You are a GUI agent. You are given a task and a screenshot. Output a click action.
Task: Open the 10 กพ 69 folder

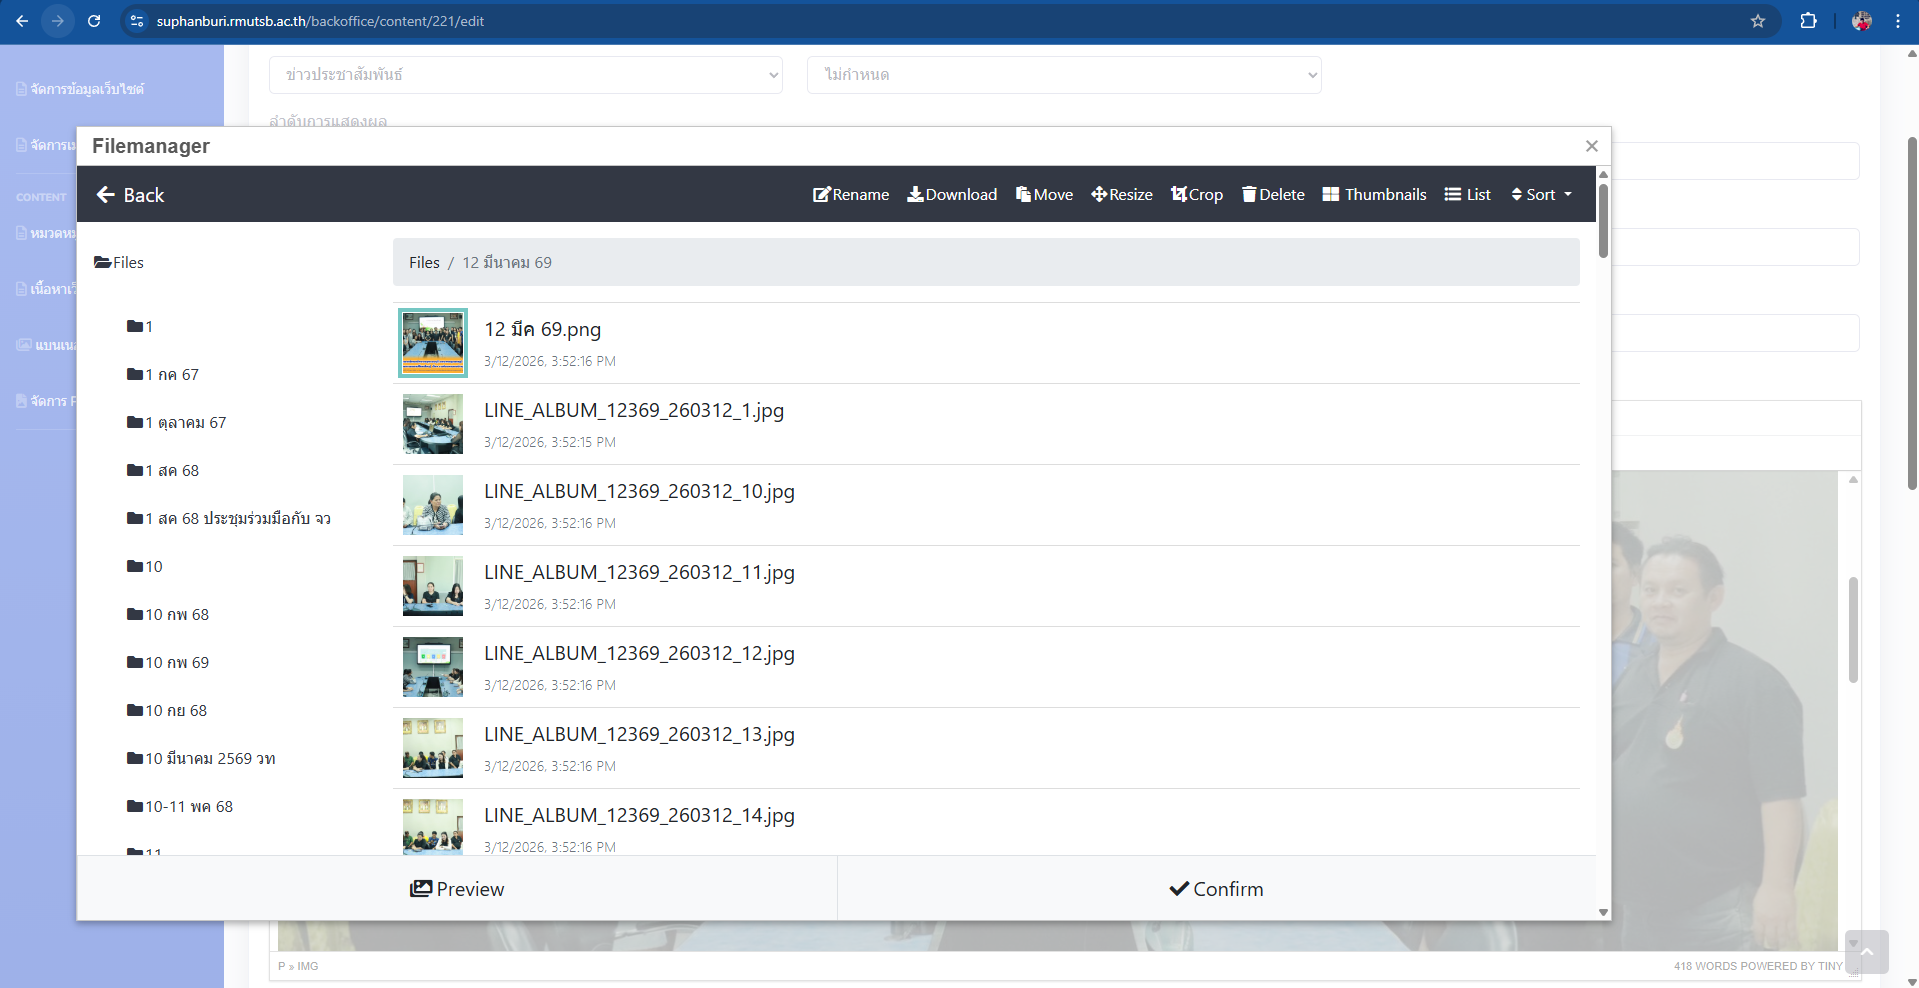(176, 662)
